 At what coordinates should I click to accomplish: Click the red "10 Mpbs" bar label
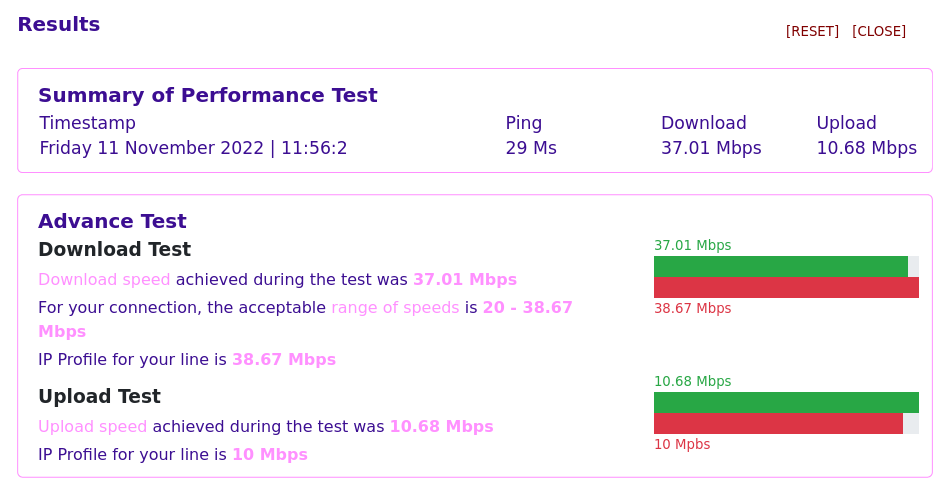click(x=682, y=445)
